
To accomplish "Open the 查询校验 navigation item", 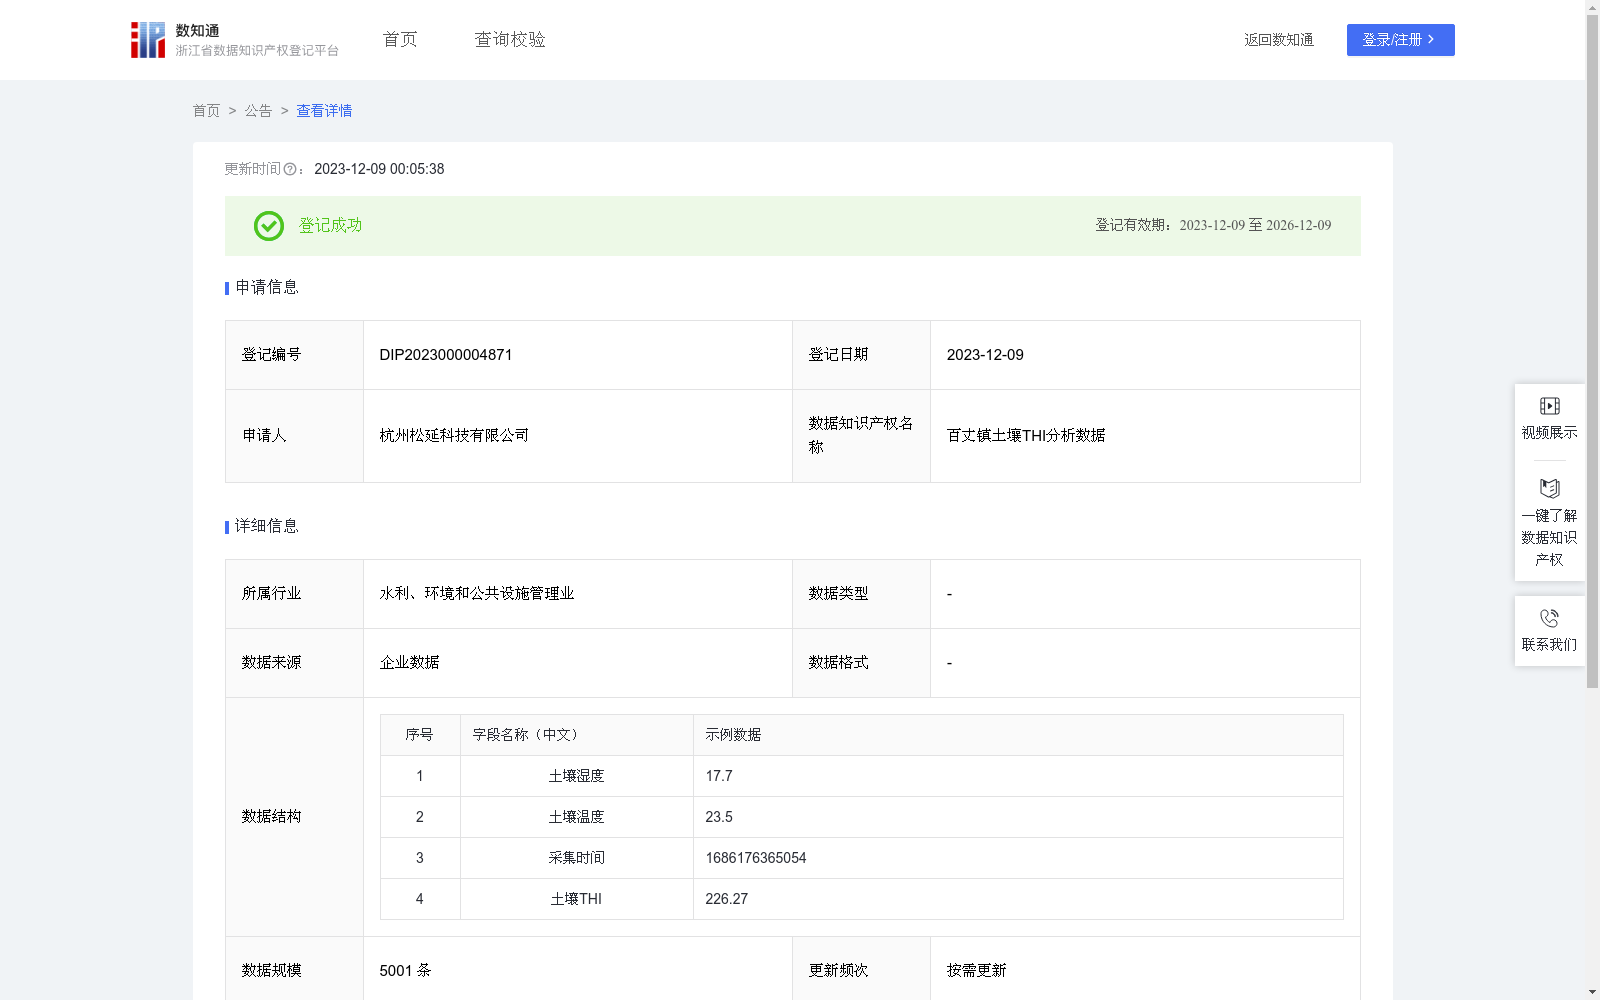I will pos(510,40).
